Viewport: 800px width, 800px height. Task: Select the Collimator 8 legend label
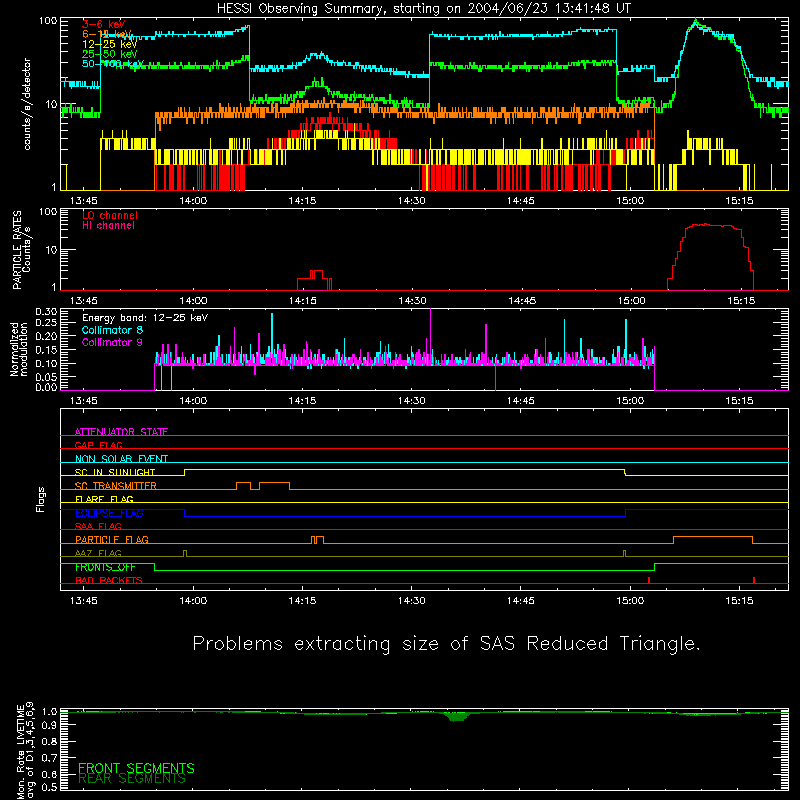coord(112,330)
